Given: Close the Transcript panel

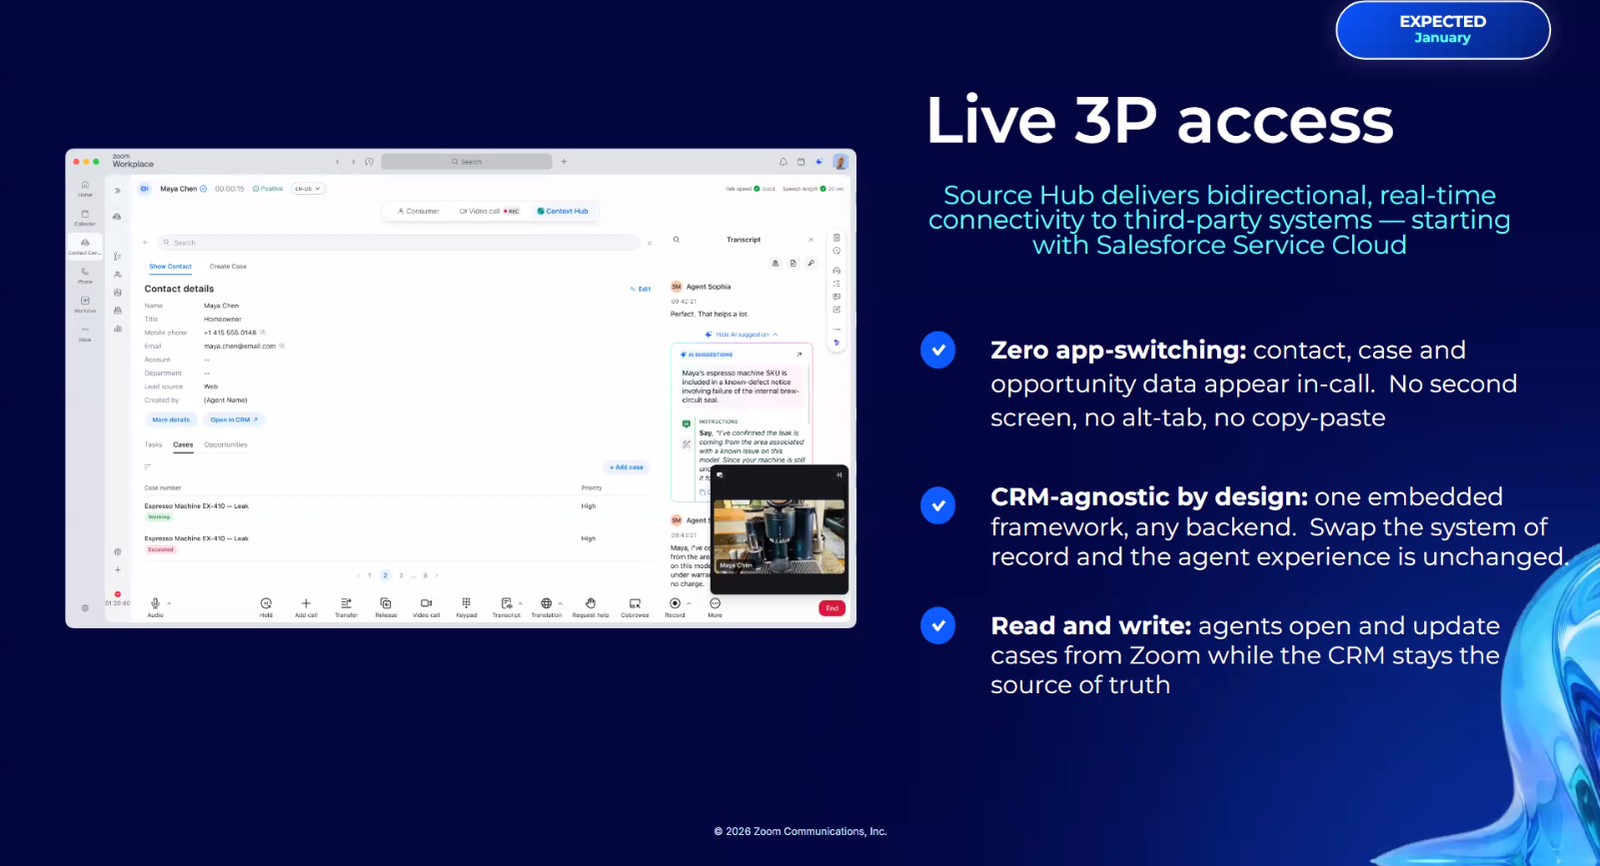Looking at the screenshot, I should [x=811, y=240].
